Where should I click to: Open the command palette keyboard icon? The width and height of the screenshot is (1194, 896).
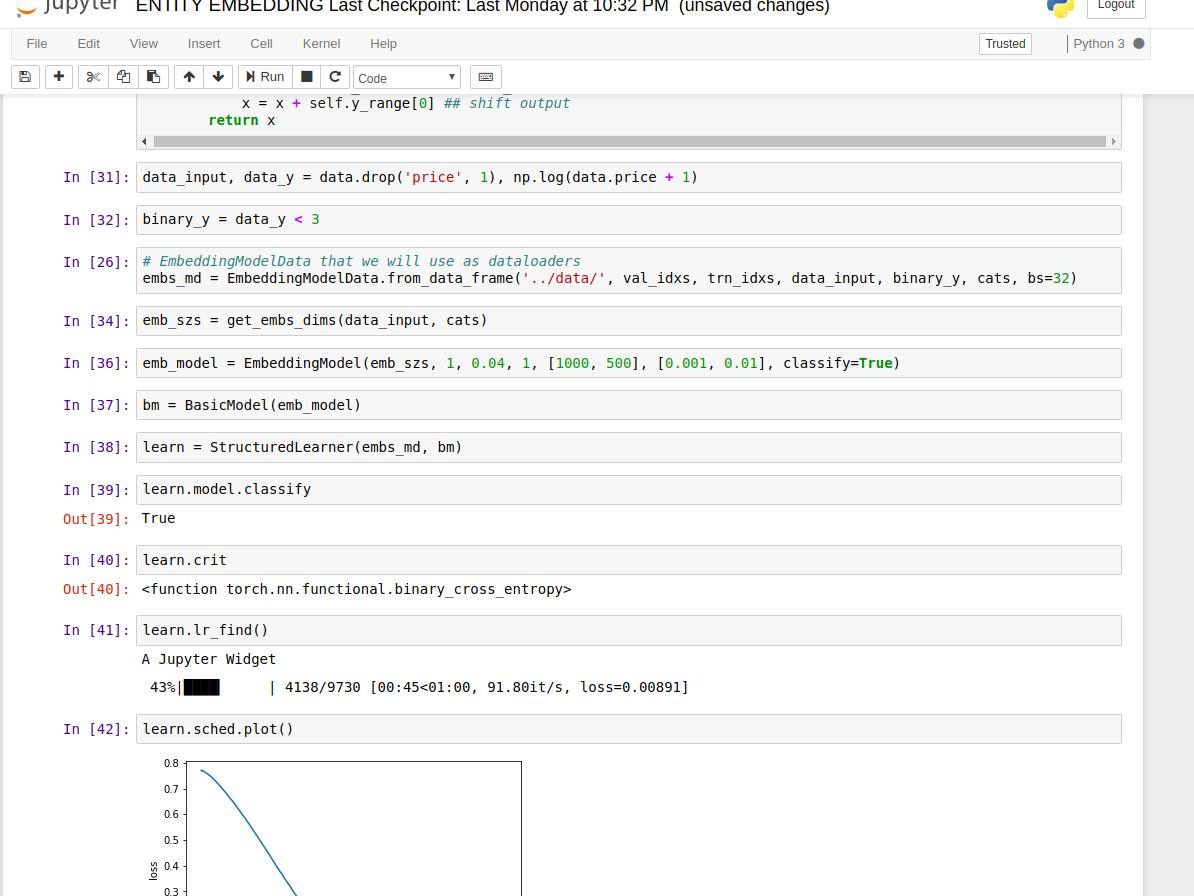click(x=485, y=77)
